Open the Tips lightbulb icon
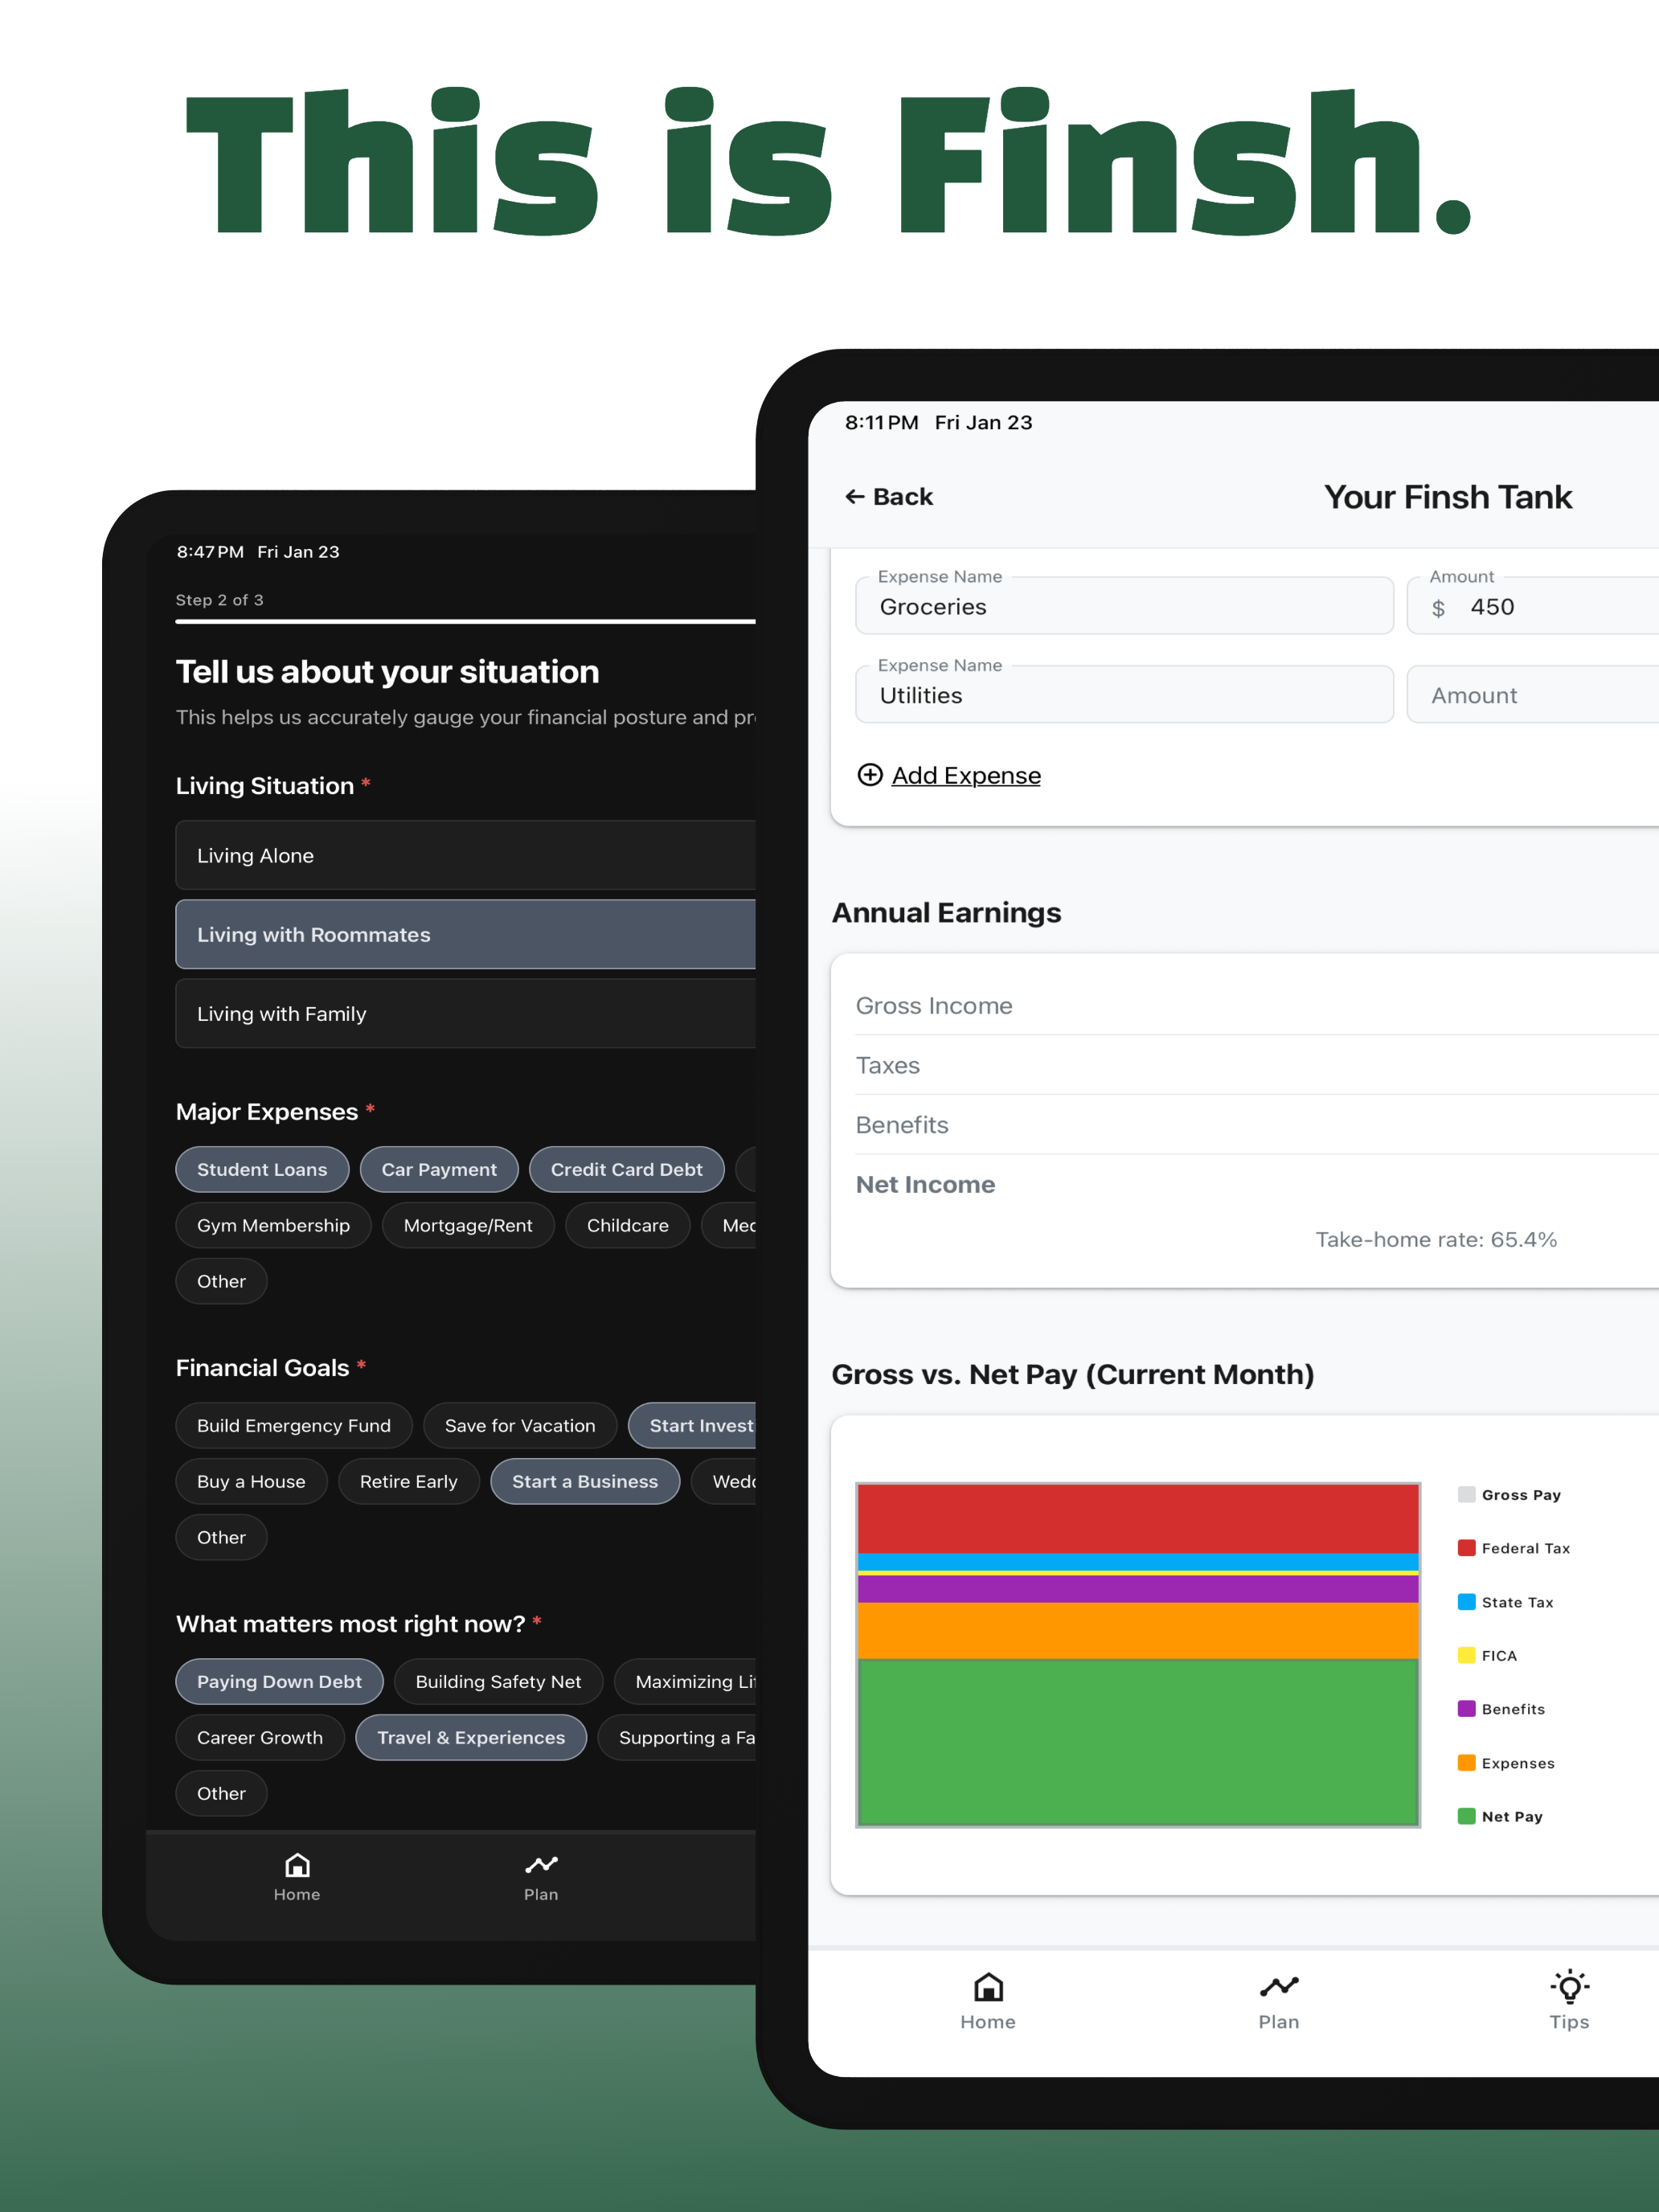Viewport: 1659px width, 2212px height. point(1568,1988)
